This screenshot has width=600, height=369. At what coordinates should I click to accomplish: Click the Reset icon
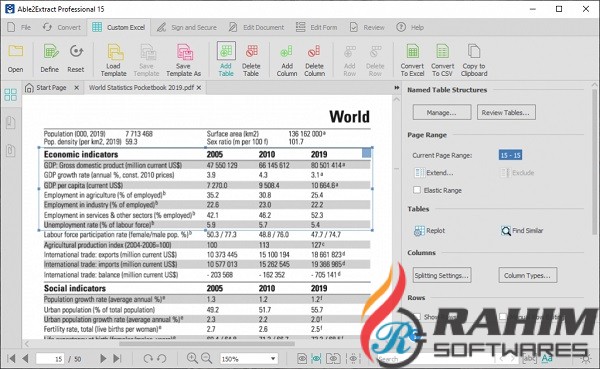pos(76,51)
